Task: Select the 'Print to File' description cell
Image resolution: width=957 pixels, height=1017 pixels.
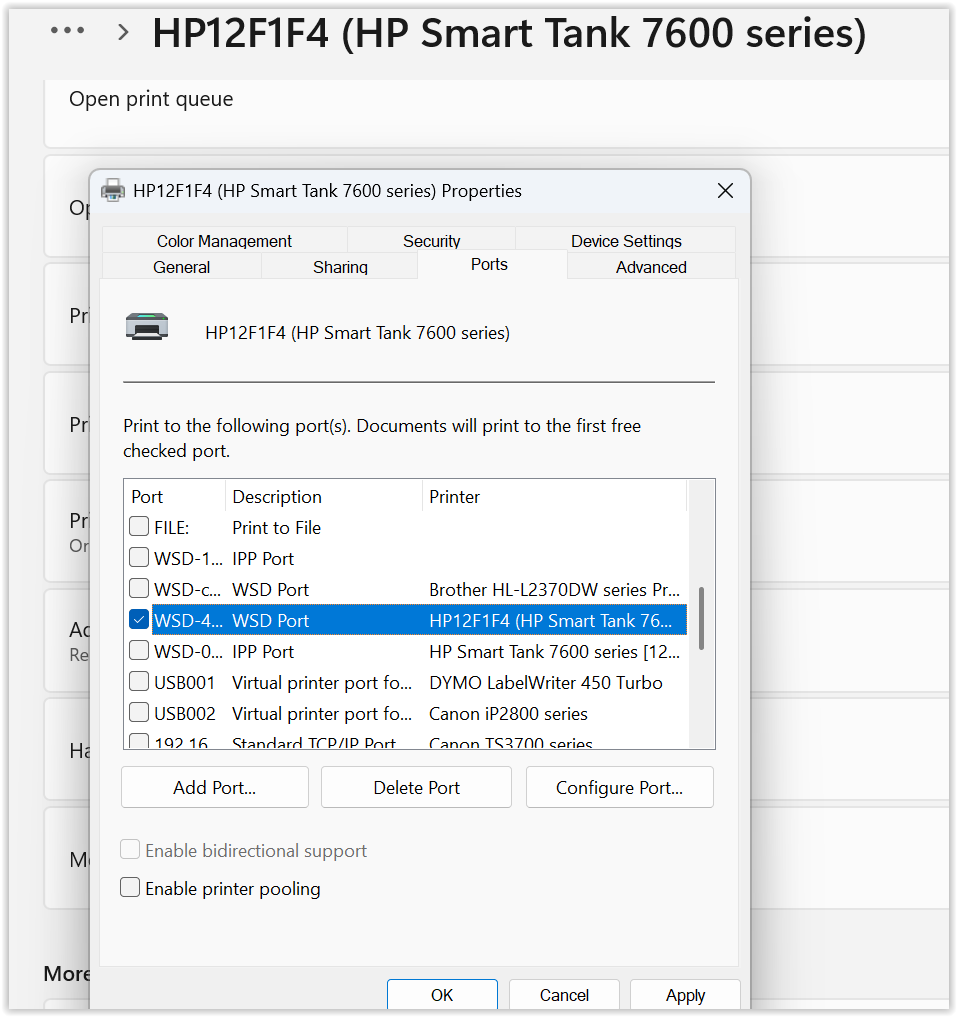Action: click(x=276, y=528)
